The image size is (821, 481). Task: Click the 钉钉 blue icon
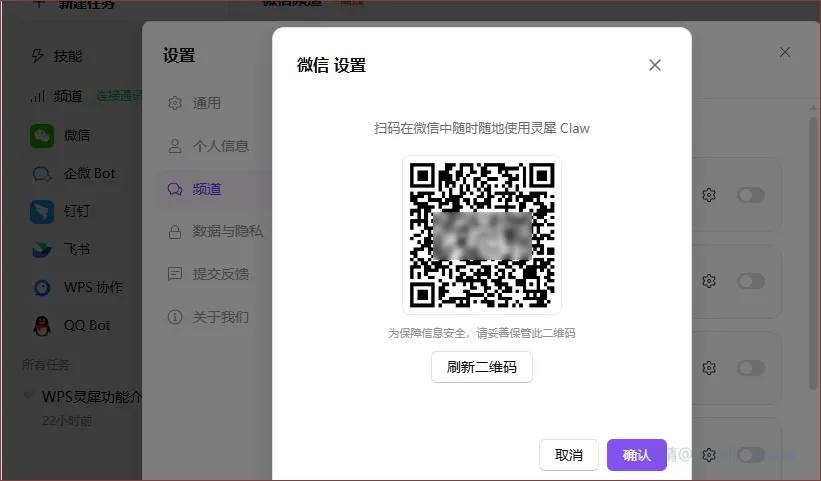click(42, 211)
